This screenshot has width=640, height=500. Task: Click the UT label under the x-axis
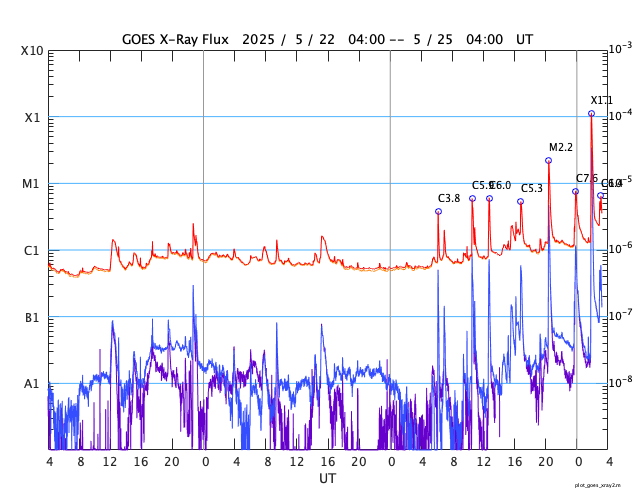tap(327, 478)
